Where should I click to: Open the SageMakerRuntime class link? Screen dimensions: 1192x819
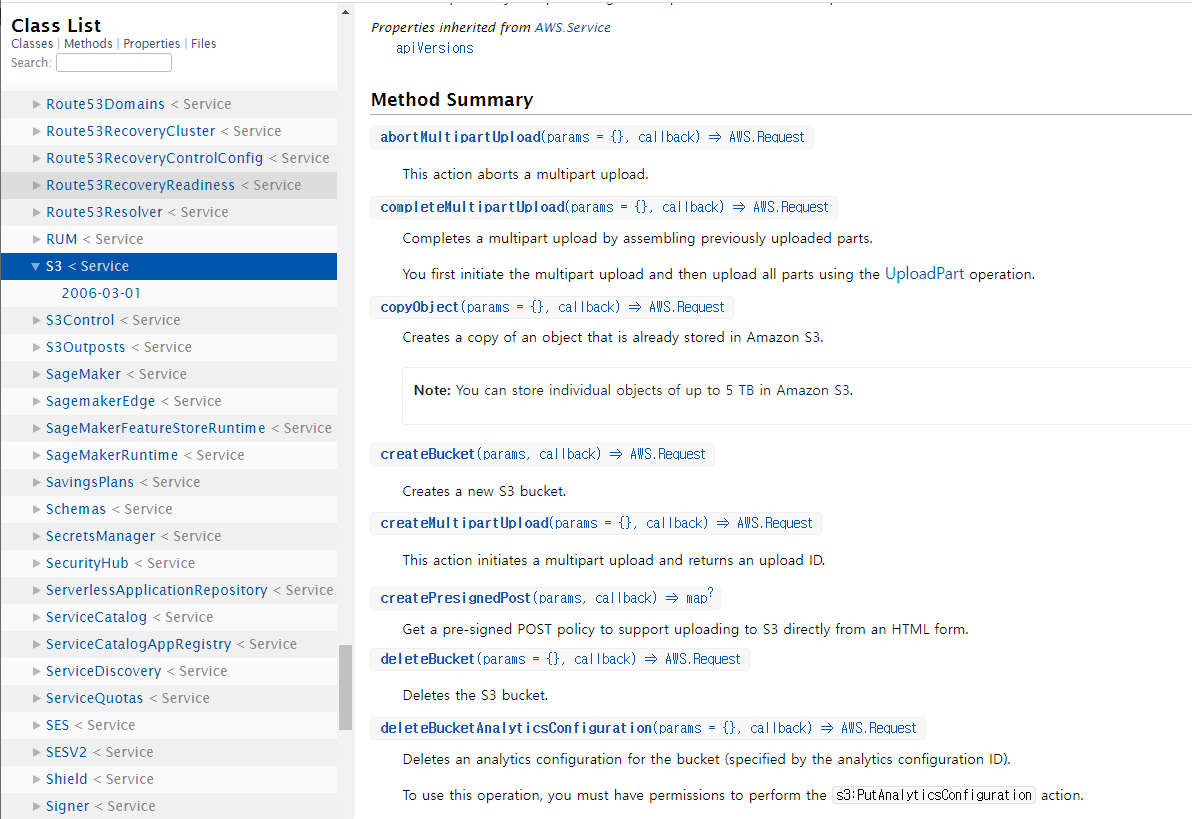[112, 456]
